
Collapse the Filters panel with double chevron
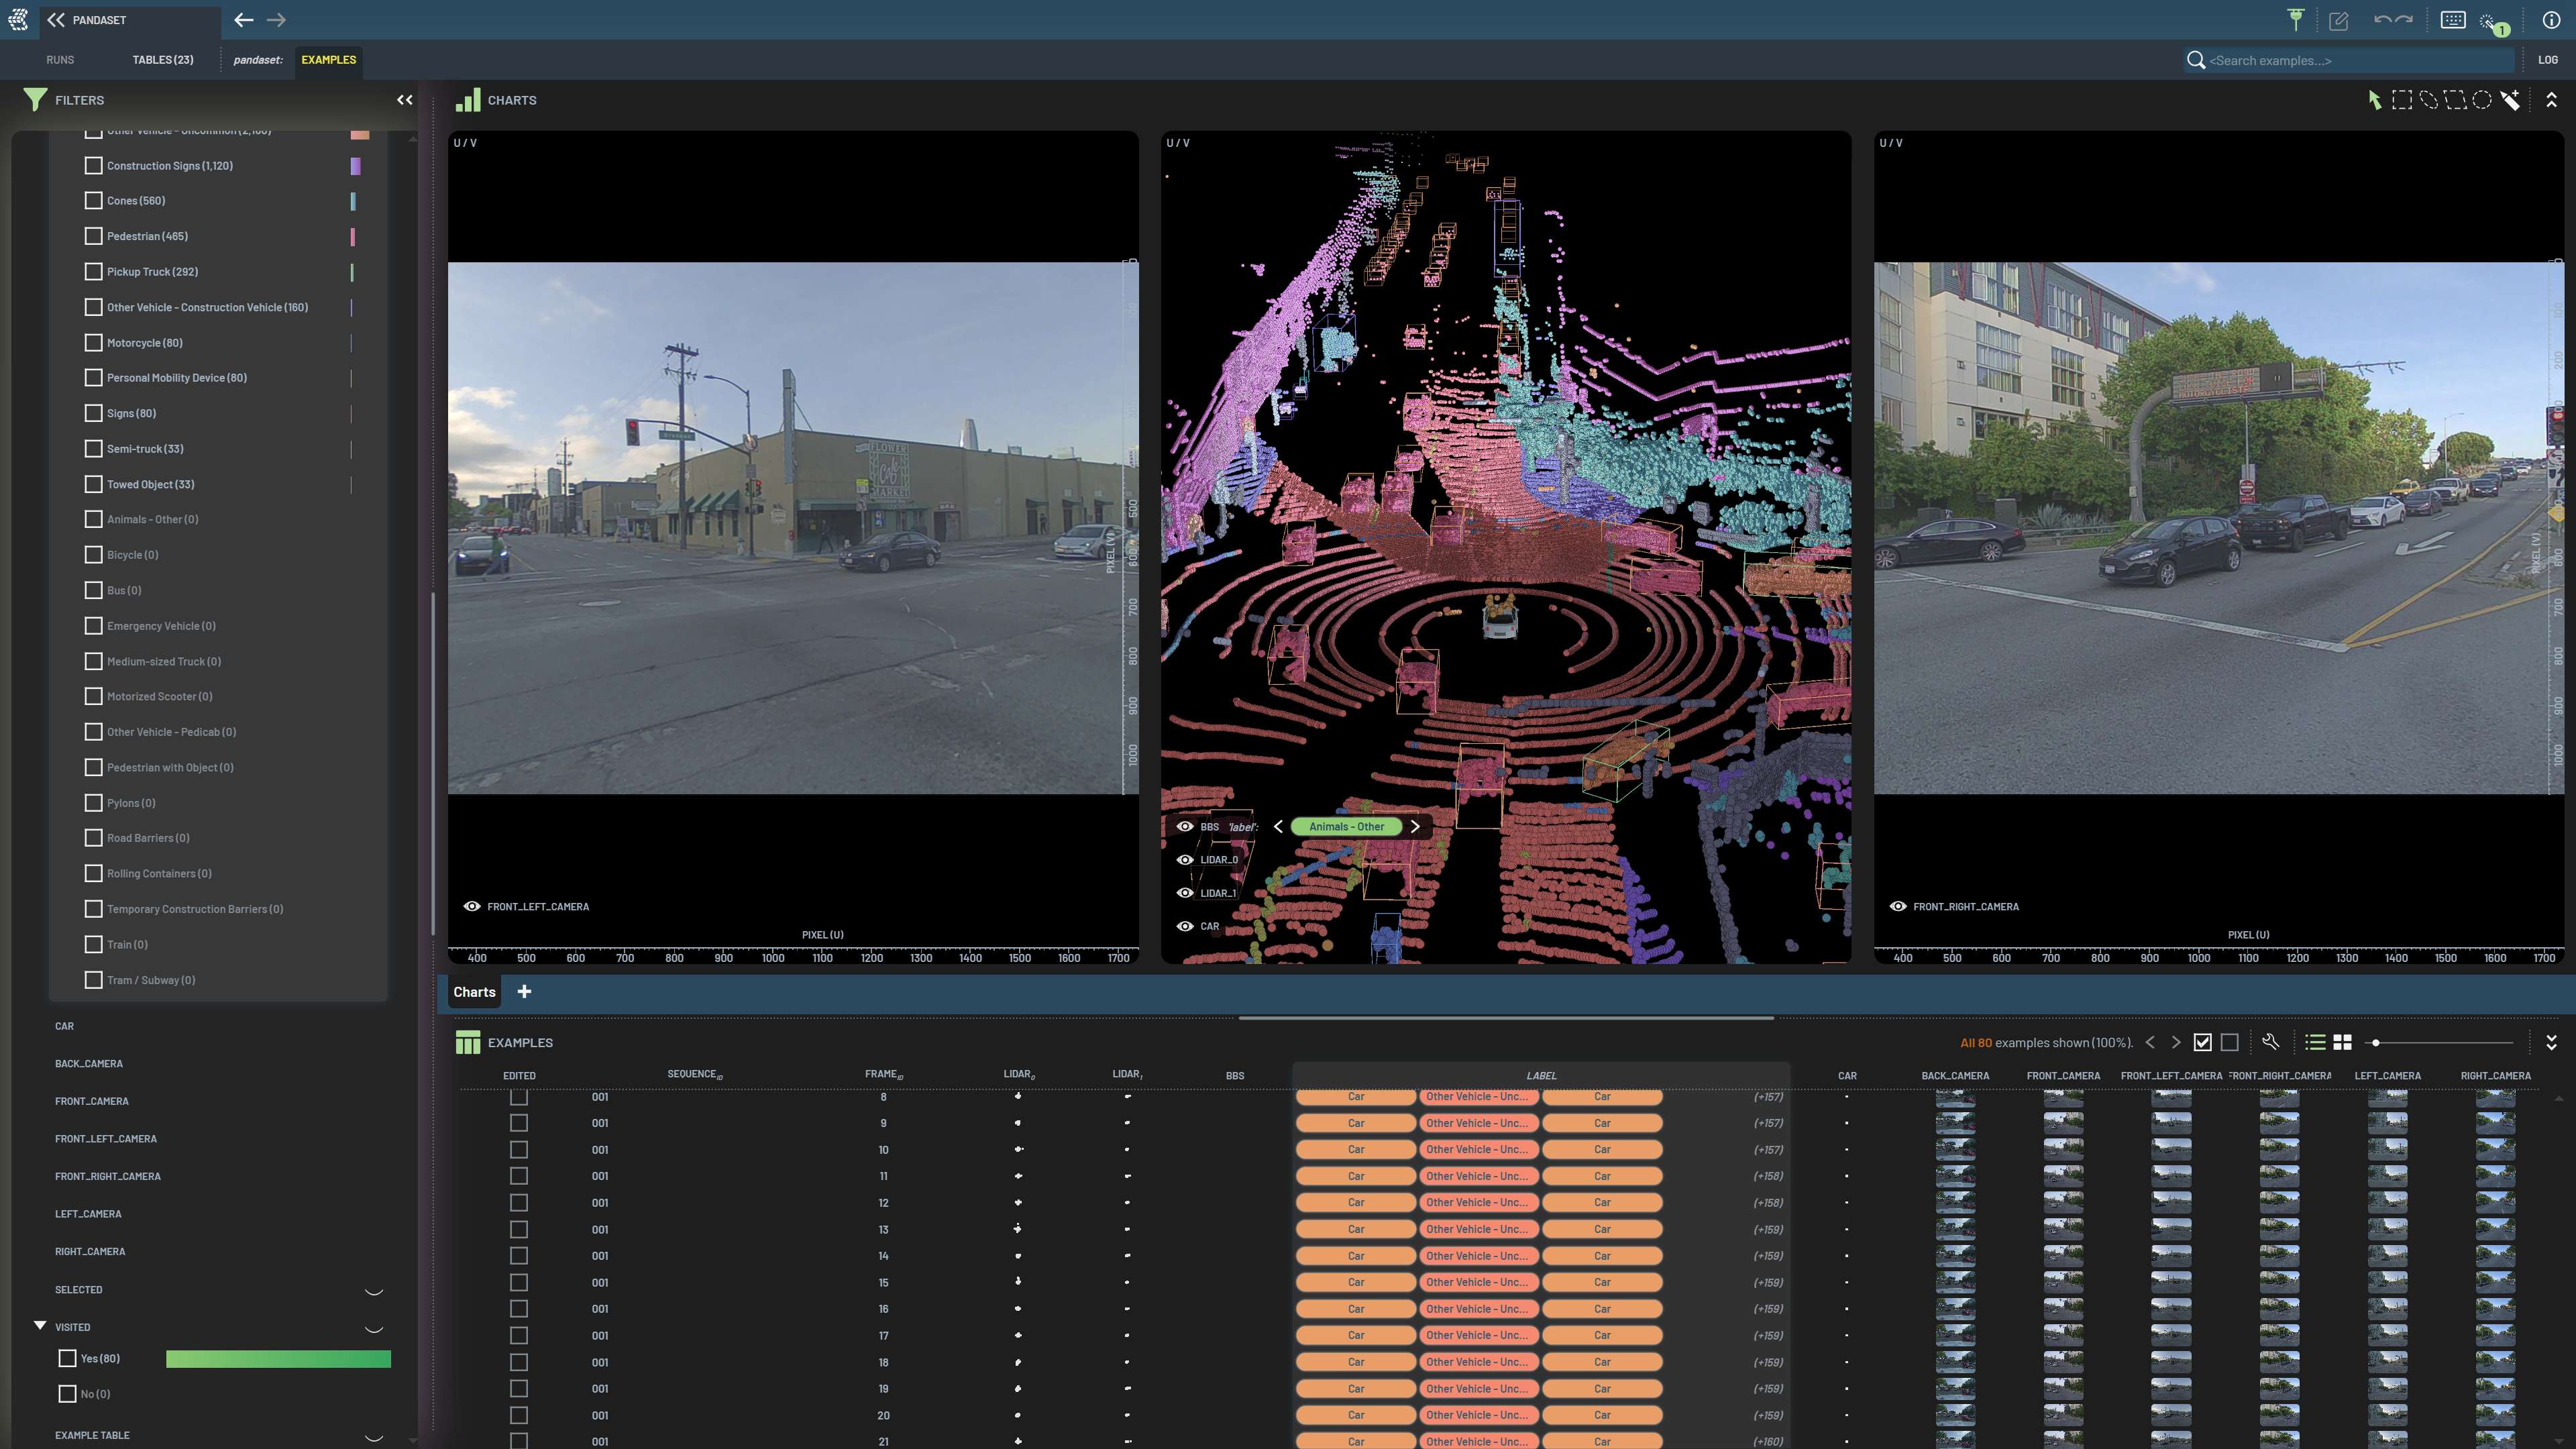[404, 100]
